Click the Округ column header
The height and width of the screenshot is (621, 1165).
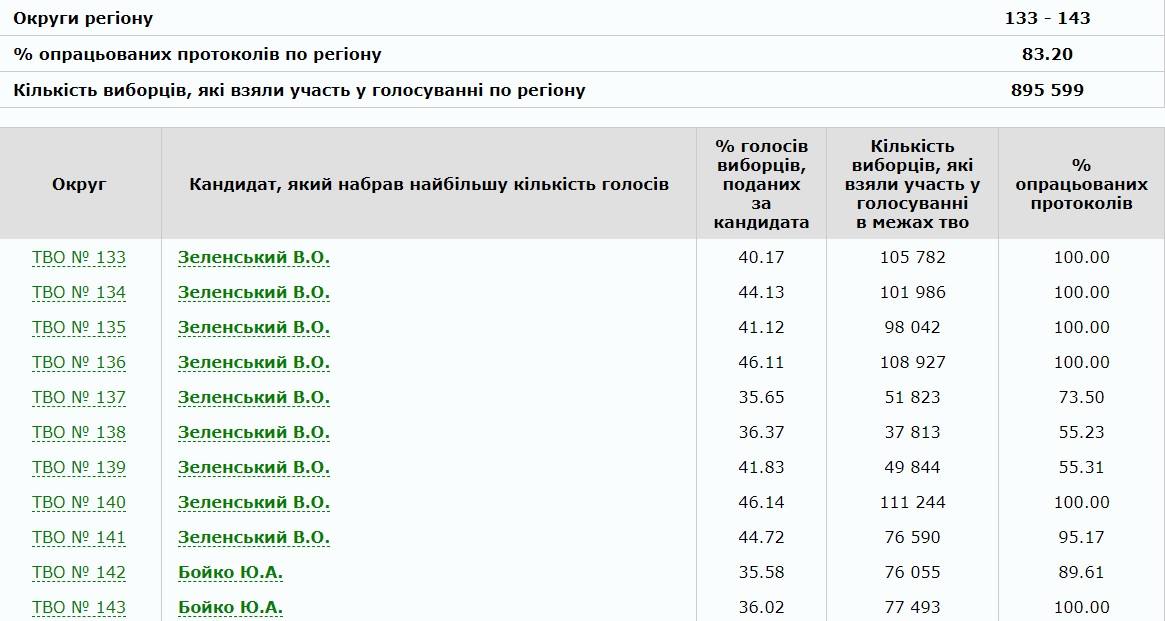point(79,184)
